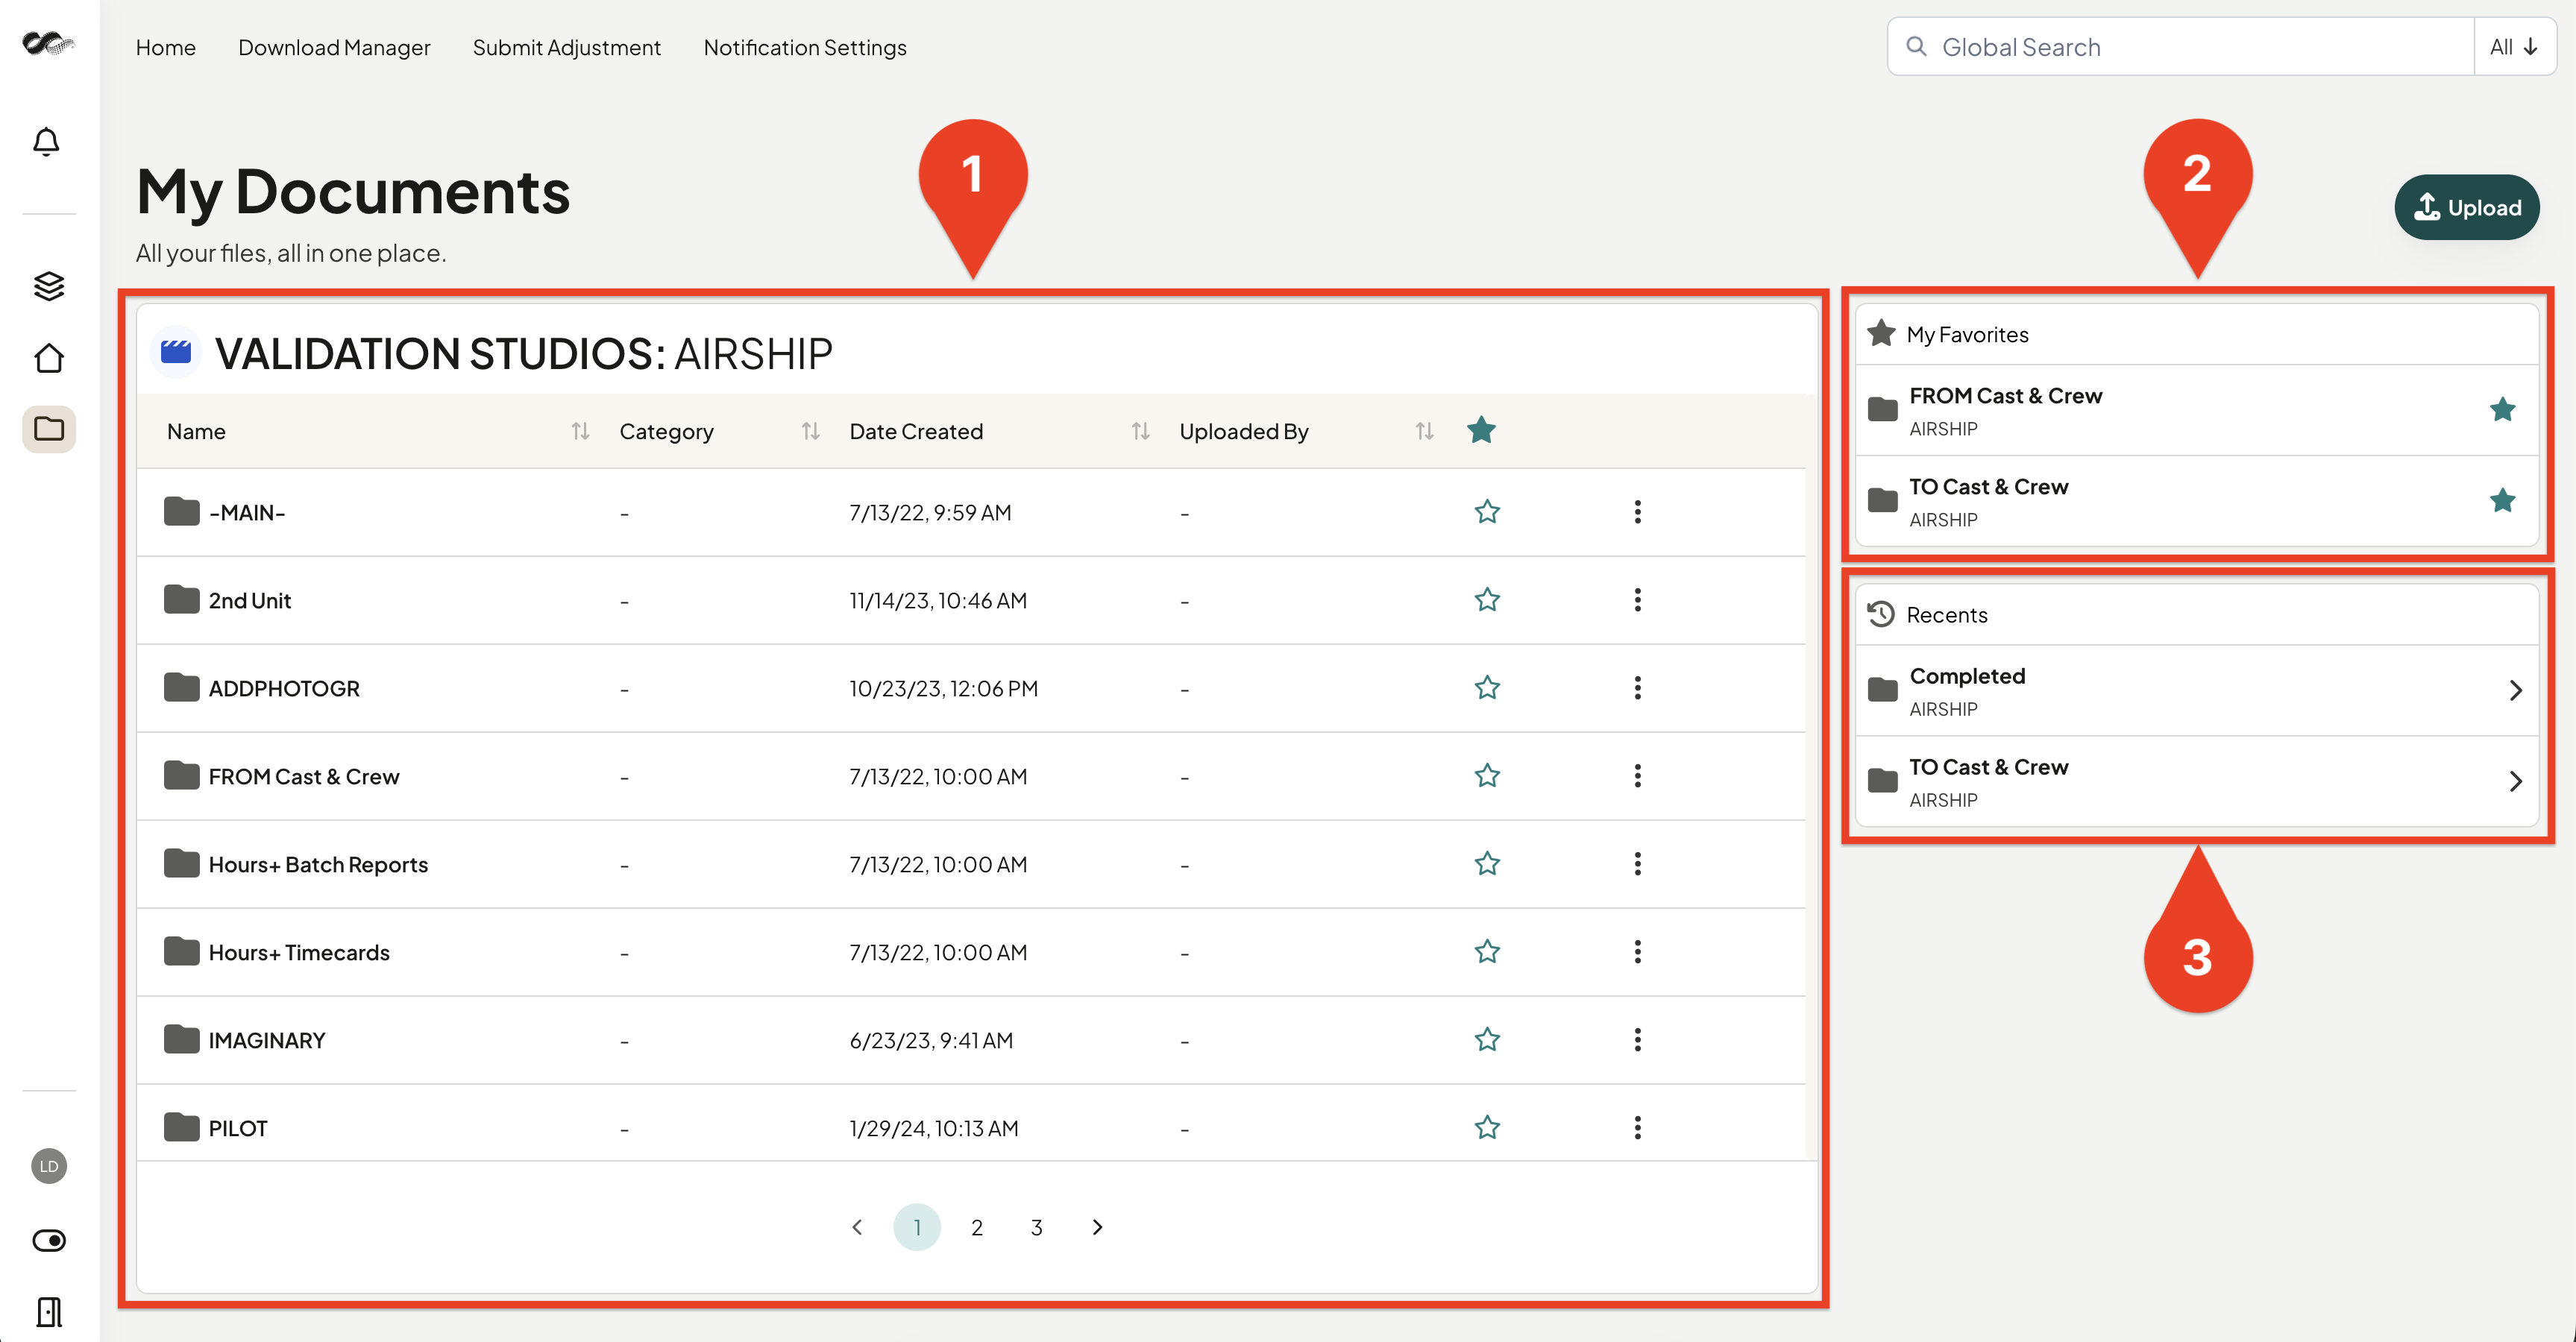The width and height of the screenshot is (2576, 1342).
Task: Select page 1 in pagination
Action: 917,1227
